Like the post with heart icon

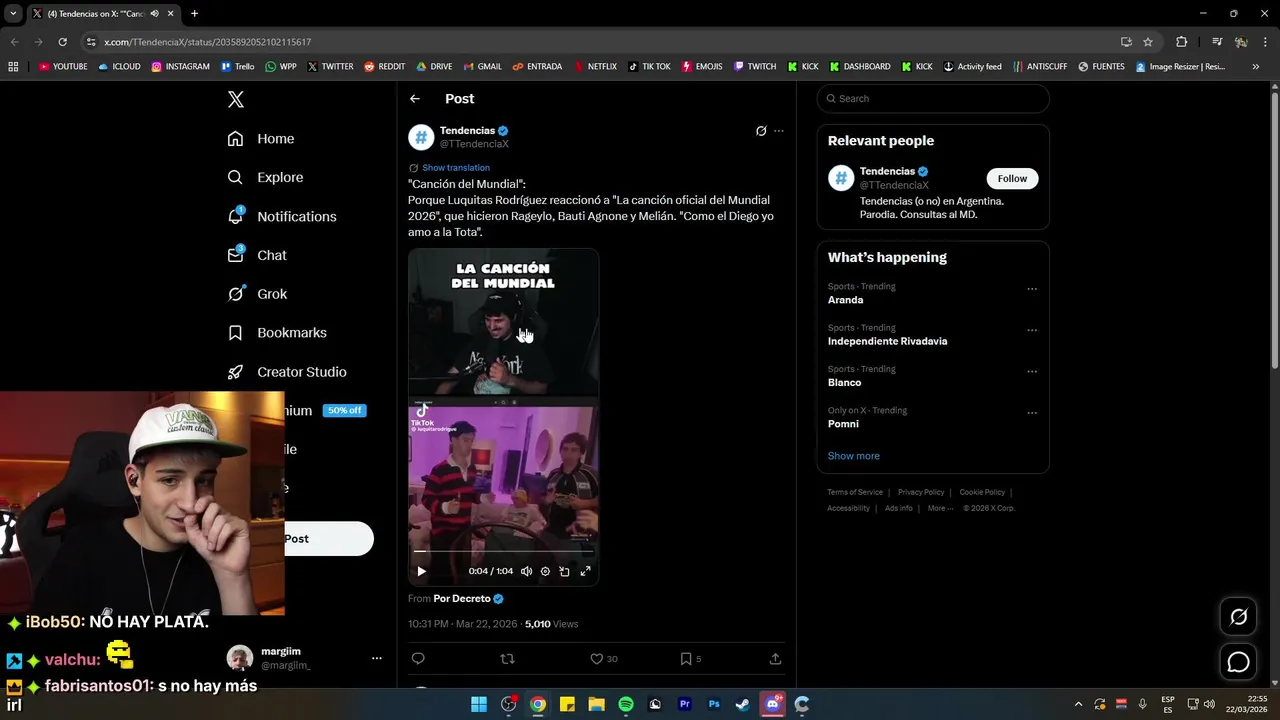tap(597, 658)
